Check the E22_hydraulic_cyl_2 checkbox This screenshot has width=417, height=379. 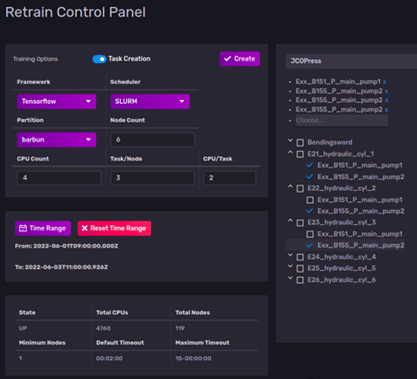coord(300,189)
